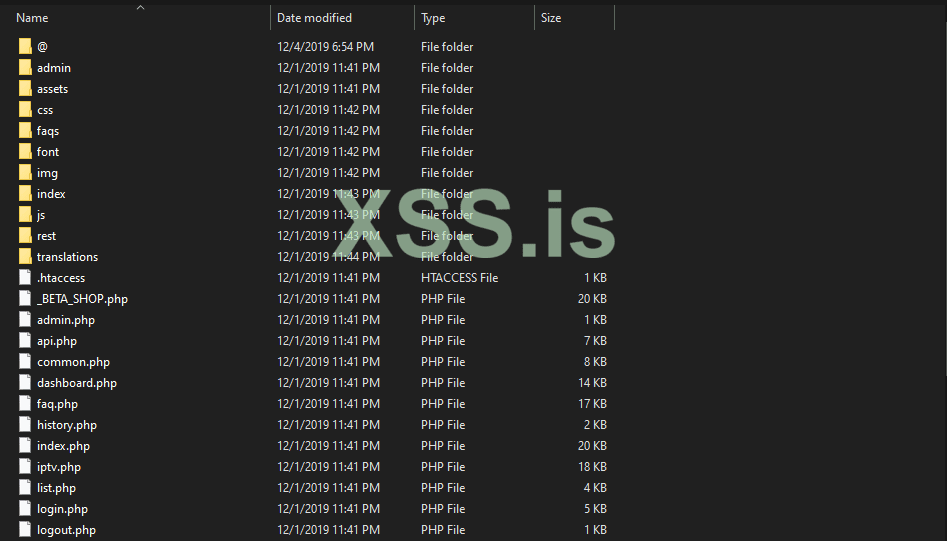The image size is (947, 541).
Task: Click the rest folder icon
Action: coord(25,235)
